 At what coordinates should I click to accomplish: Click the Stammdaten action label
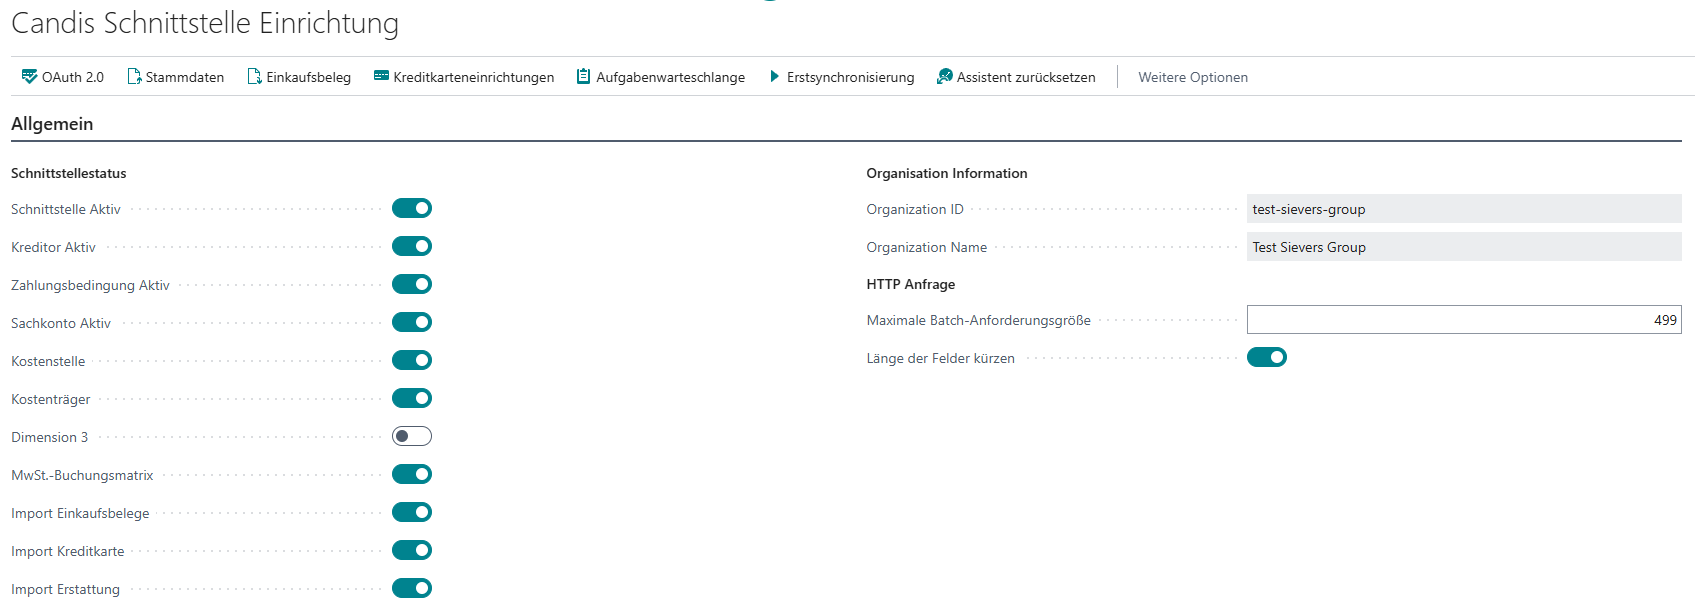click(x=184, y=77)
